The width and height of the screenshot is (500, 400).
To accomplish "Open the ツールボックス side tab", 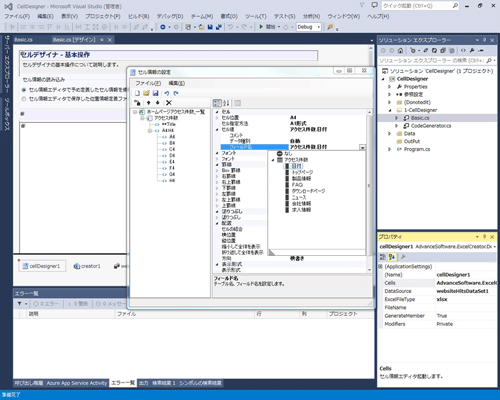I will 7,114.
